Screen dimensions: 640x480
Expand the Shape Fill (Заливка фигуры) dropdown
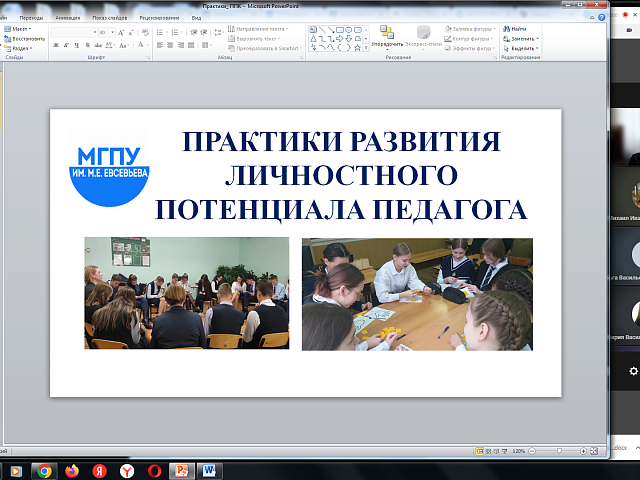[x=492, y=30]
